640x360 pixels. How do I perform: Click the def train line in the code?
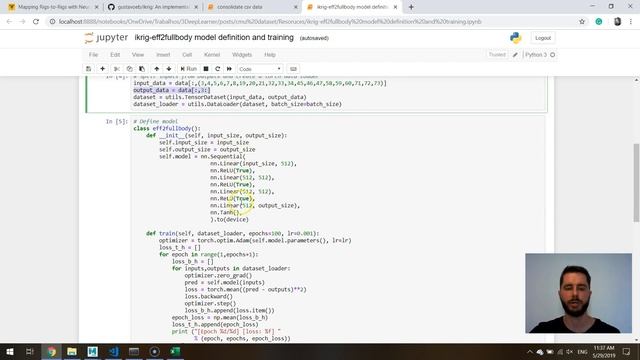pos(233,233)
